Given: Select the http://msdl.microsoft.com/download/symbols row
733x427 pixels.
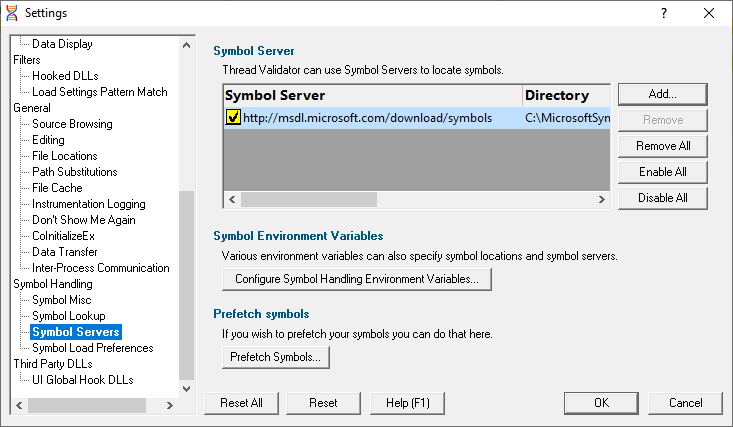Looking at the screenshot, I should click(417, 118).
